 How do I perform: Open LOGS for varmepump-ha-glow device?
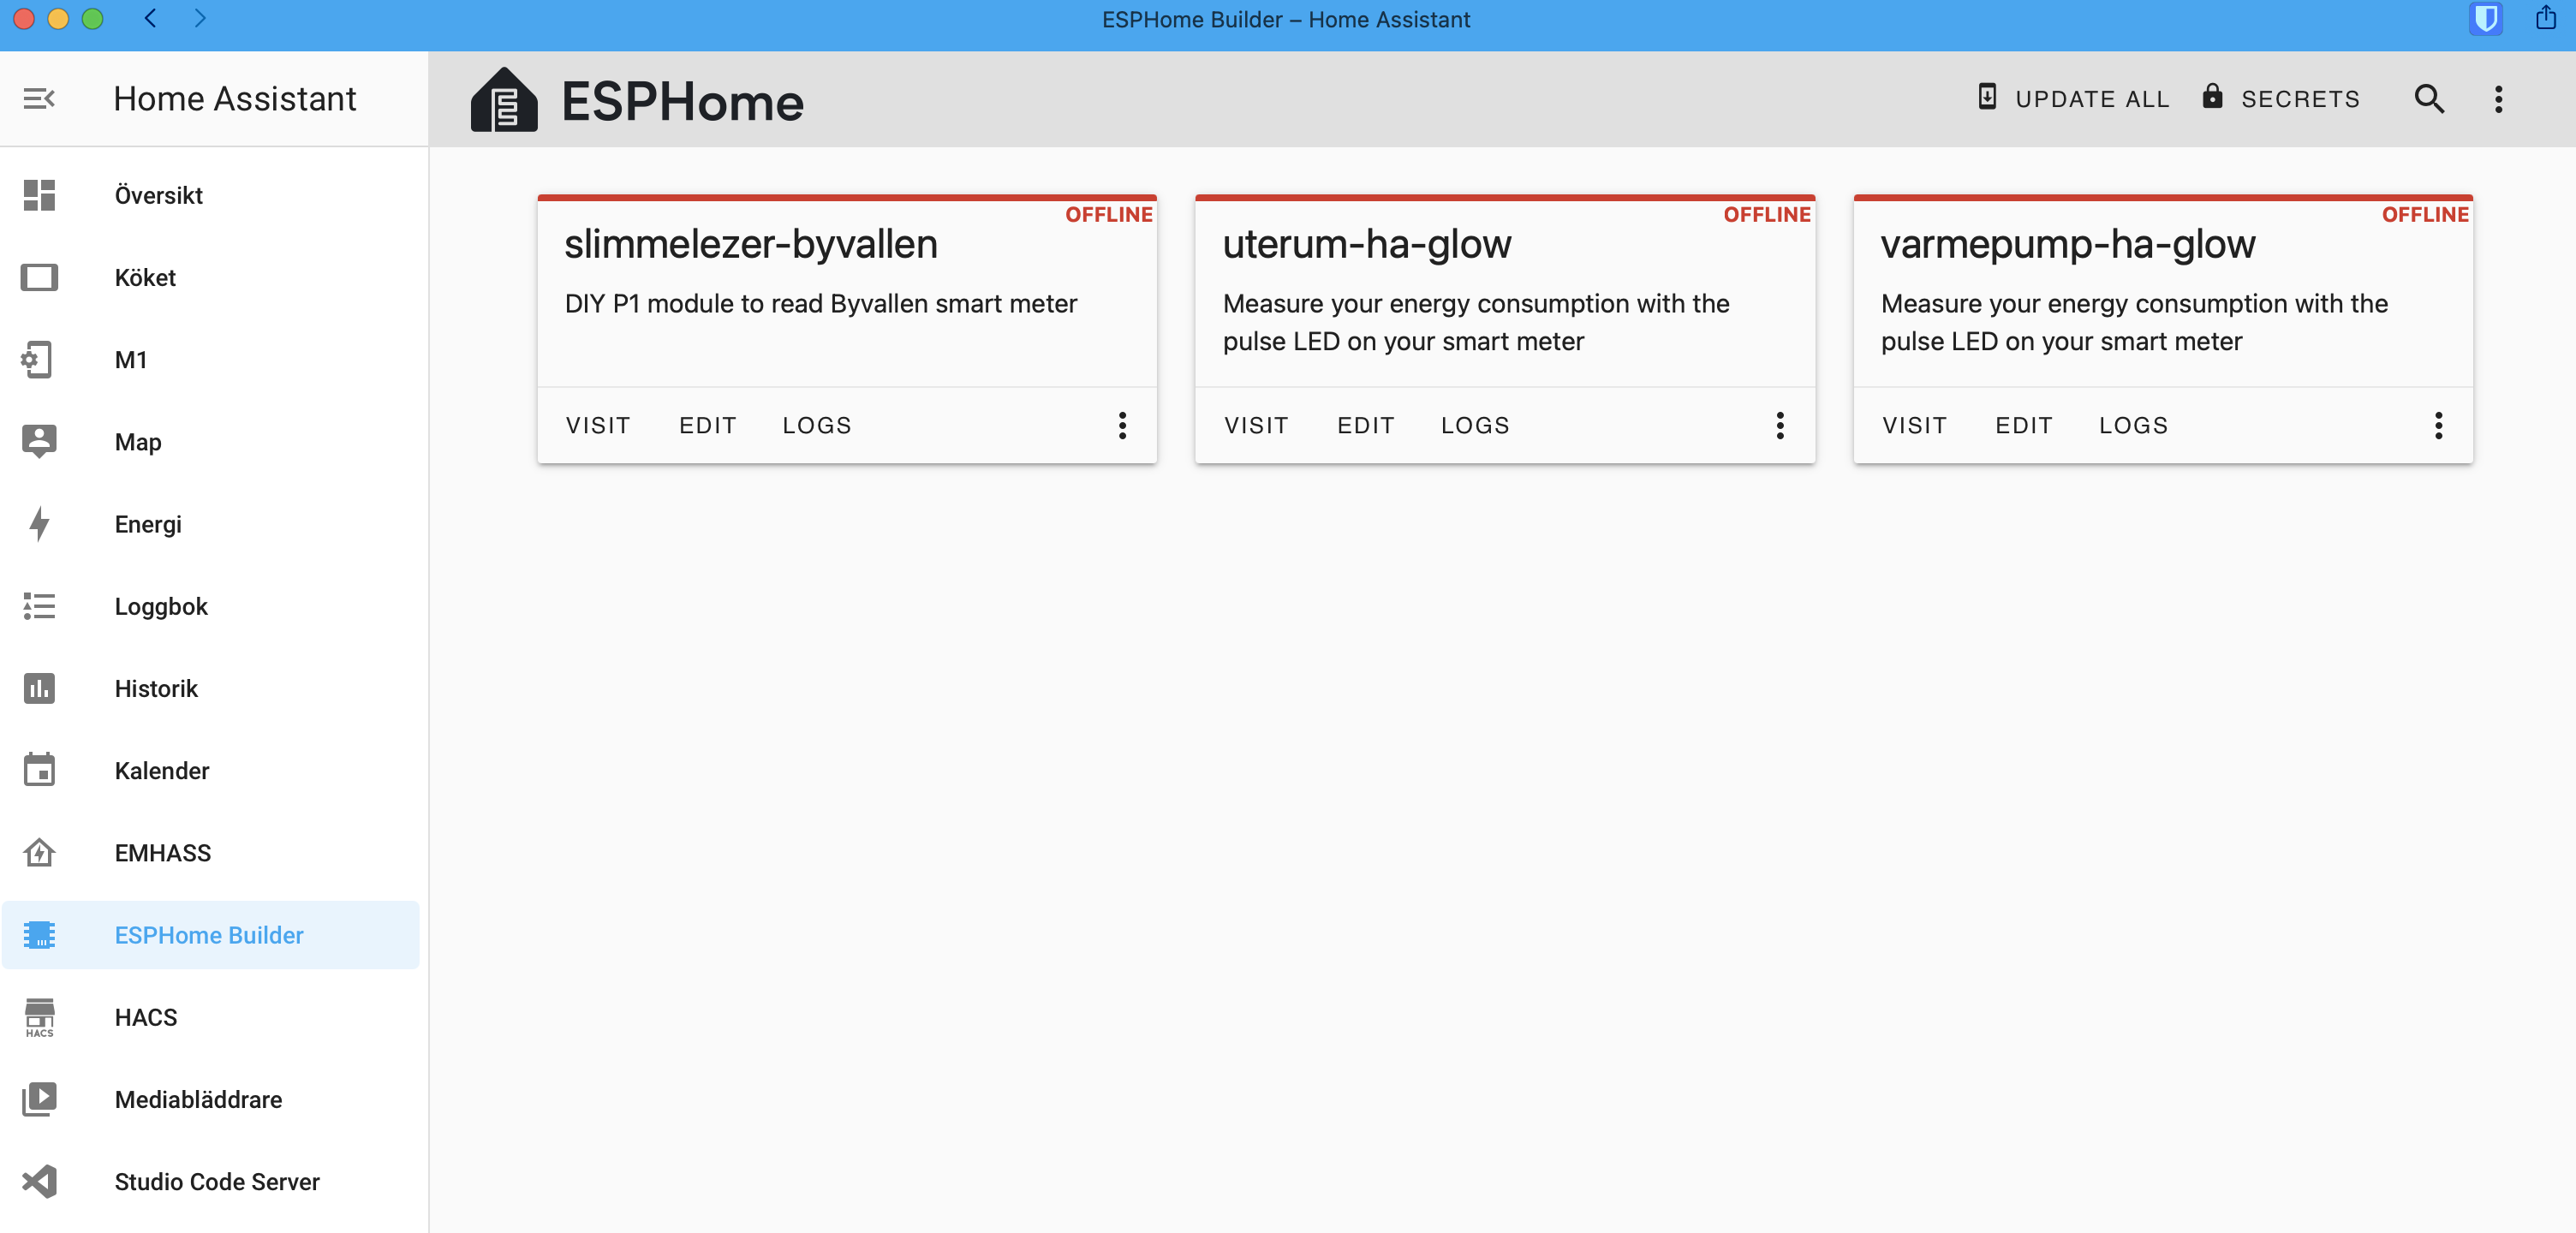pos(2133,425)
